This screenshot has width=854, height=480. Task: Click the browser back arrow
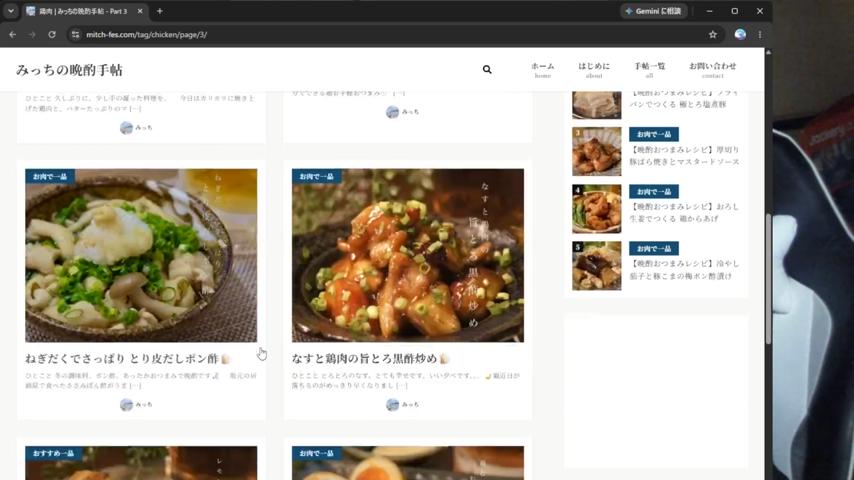(13, 34)
